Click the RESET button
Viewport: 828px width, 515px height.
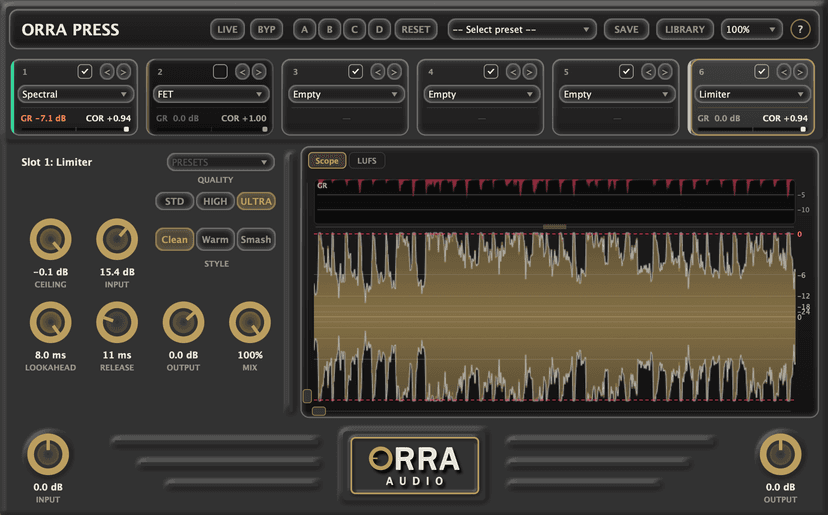pyautogui.click(x=416, y=30)
